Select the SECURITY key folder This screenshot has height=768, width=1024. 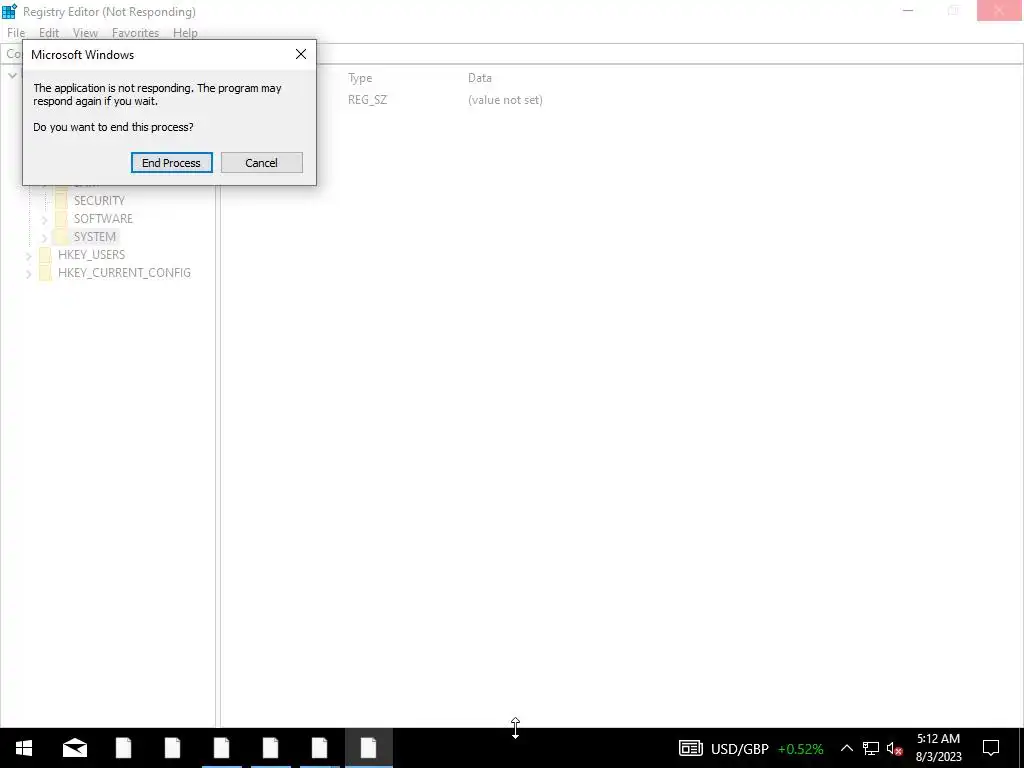tap(99, 200)
